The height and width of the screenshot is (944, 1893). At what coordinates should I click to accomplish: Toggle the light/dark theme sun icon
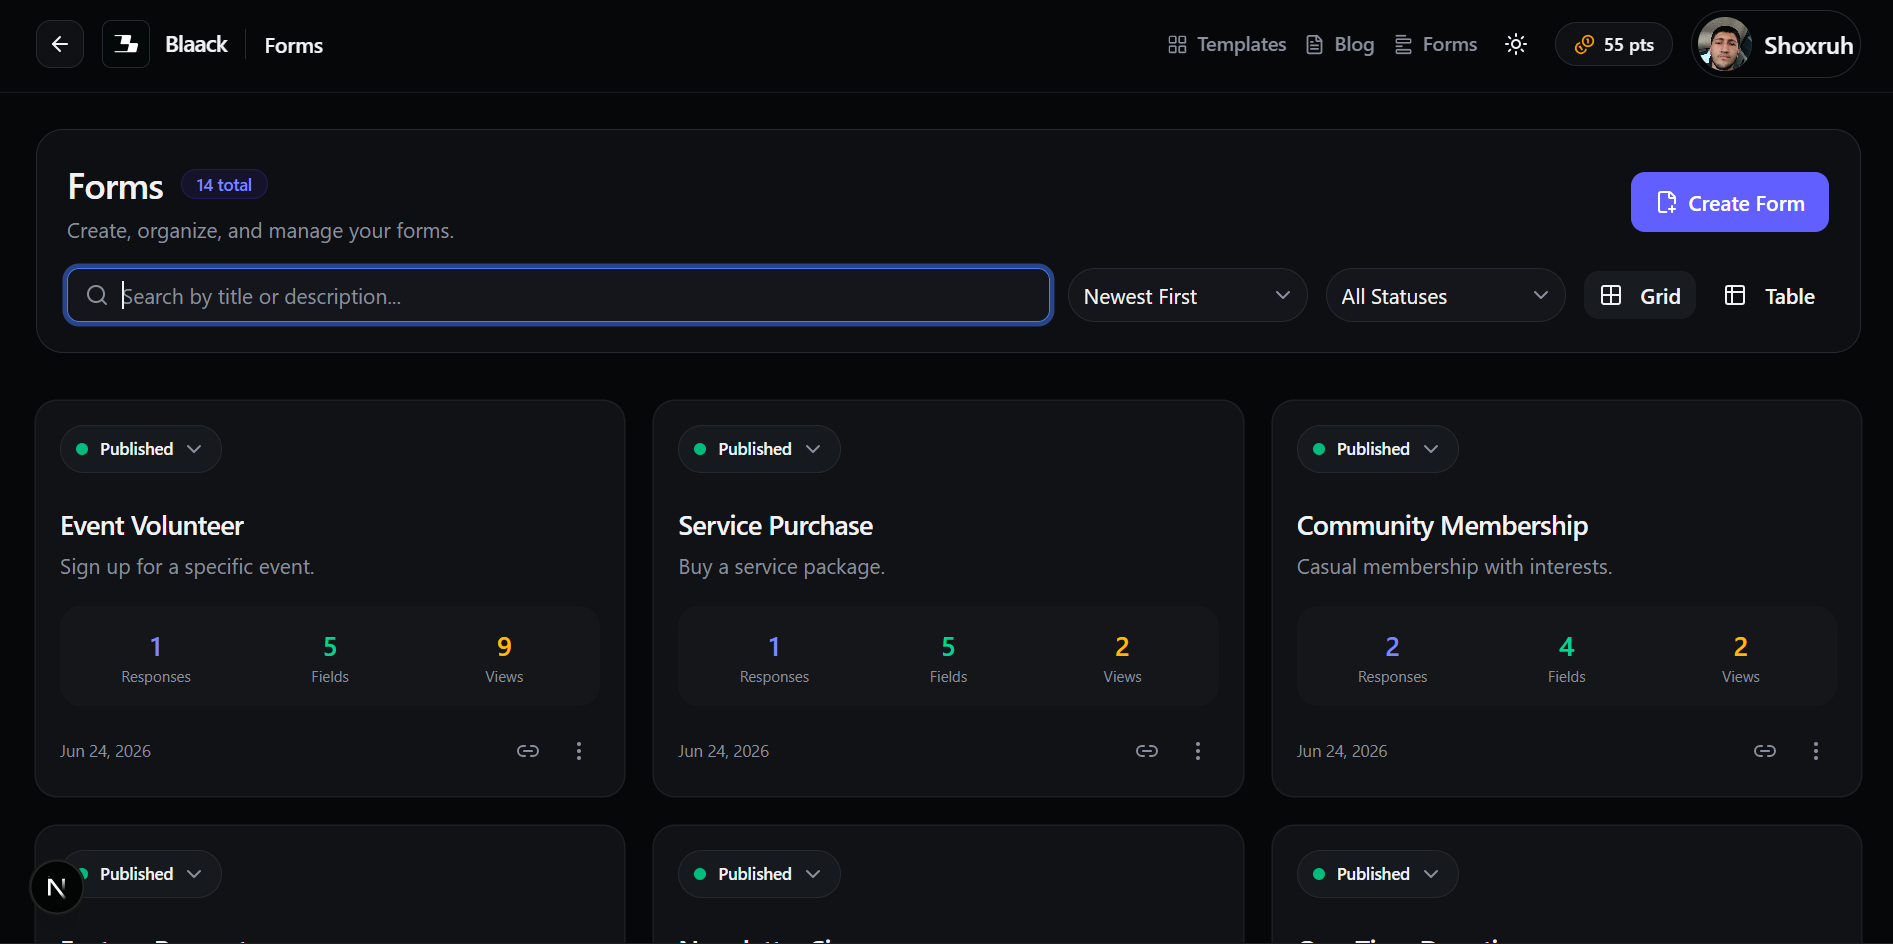point(1516,44)
